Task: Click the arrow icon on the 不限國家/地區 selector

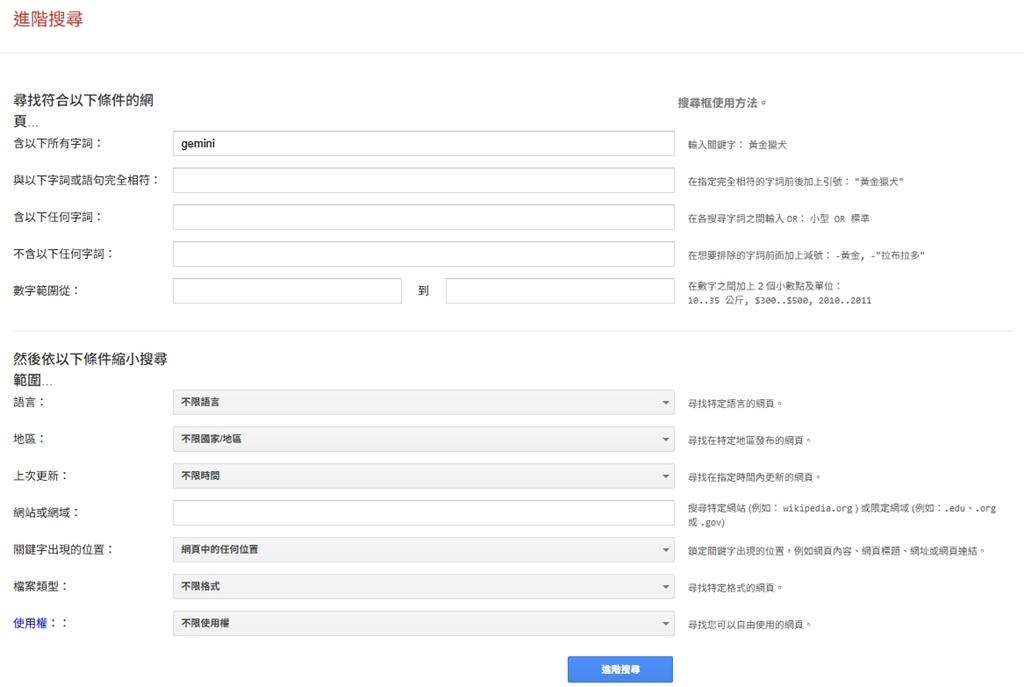Action: (663, 439)
